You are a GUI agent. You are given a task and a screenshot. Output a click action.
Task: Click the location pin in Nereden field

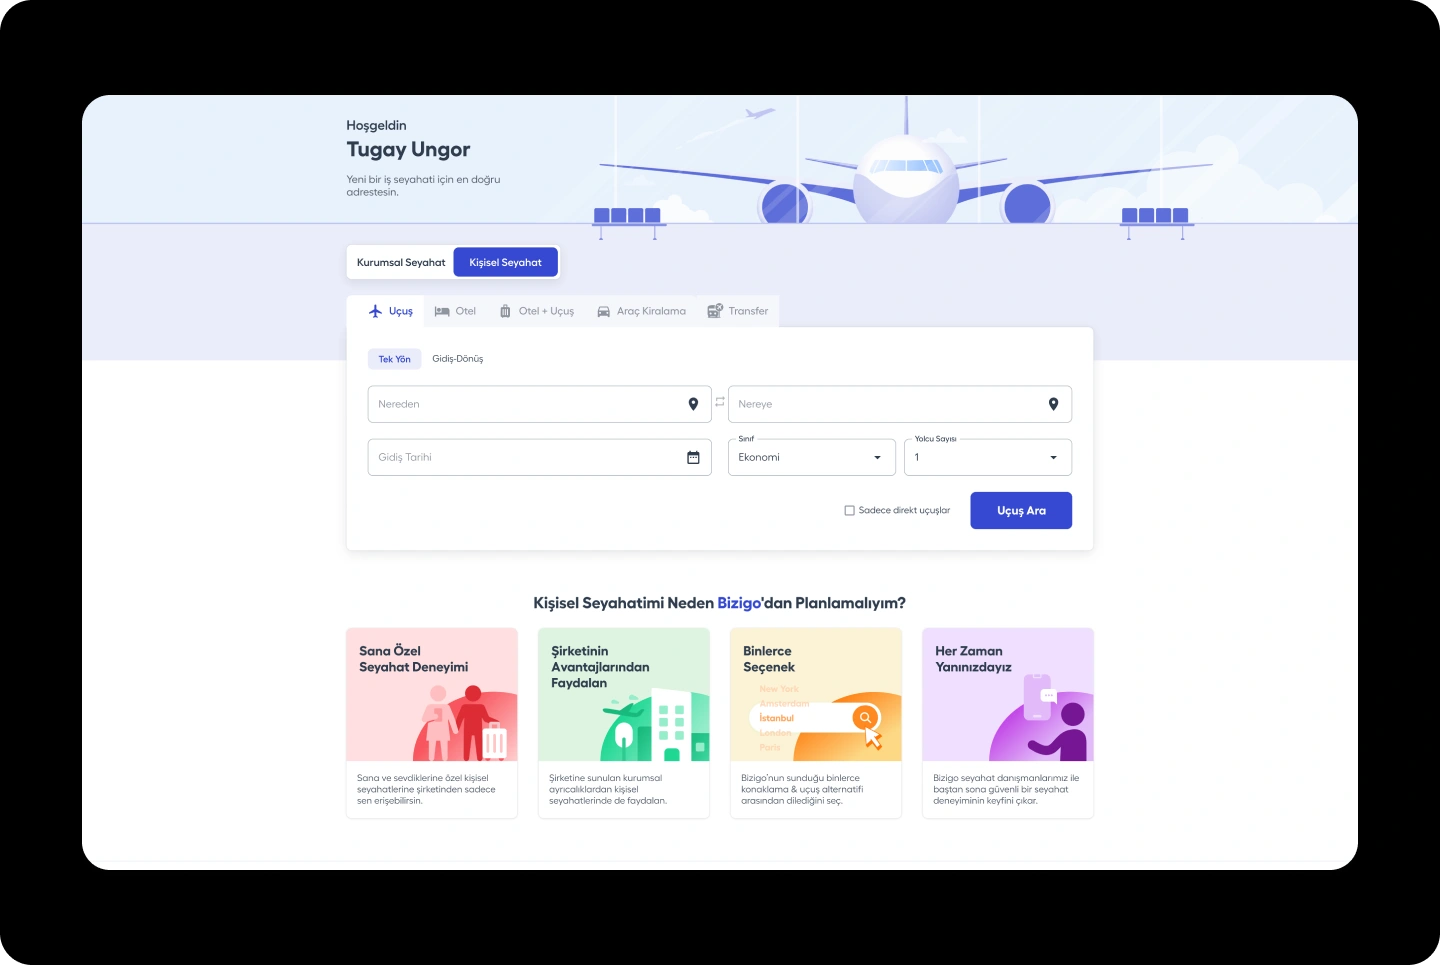click(693, 404)
